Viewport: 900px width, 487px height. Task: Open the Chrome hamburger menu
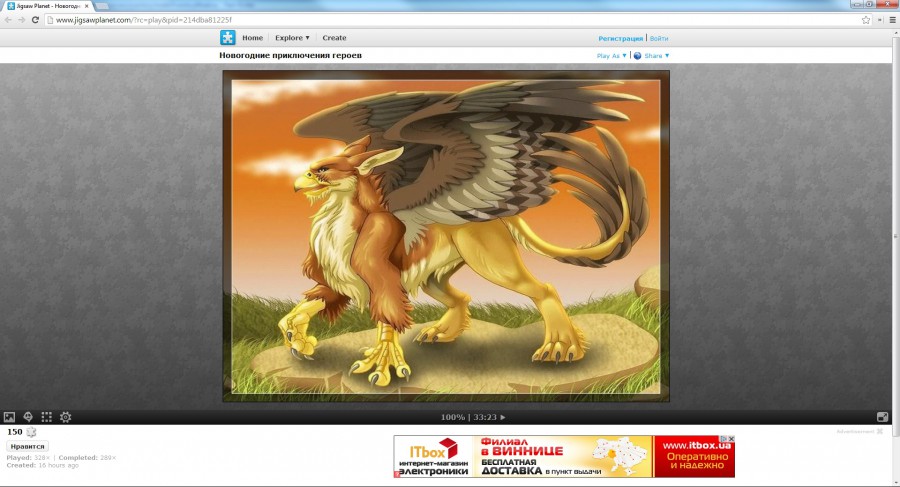coord(893,20)
